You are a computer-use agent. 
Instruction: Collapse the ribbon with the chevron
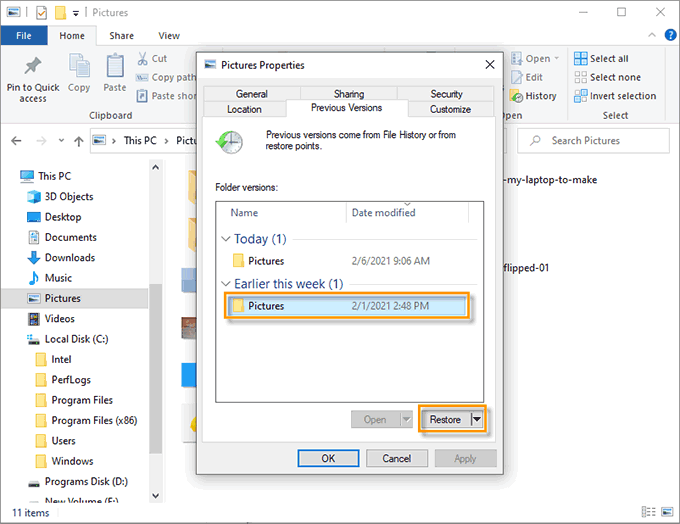click(652, 35)
